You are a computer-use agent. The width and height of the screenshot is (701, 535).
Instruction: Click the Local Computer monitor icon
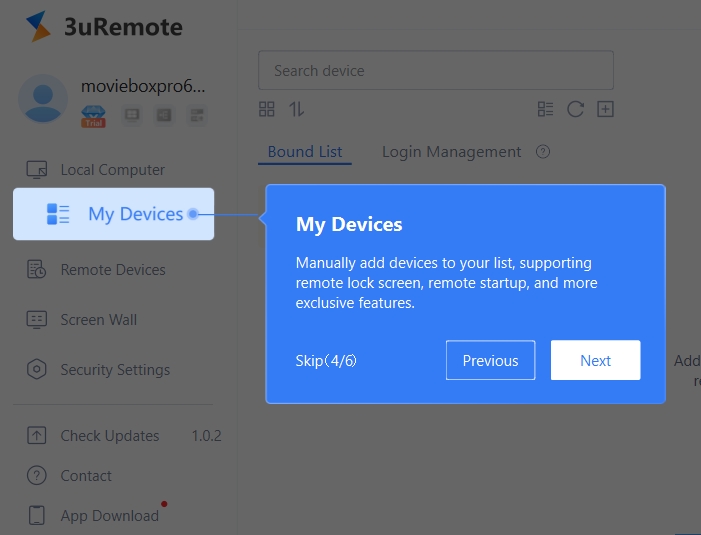[x=37, y=170]
